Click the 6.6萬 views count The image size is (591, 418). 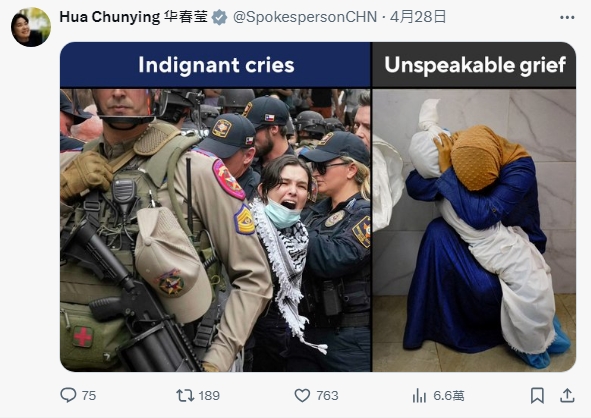(x=449, y=396)
